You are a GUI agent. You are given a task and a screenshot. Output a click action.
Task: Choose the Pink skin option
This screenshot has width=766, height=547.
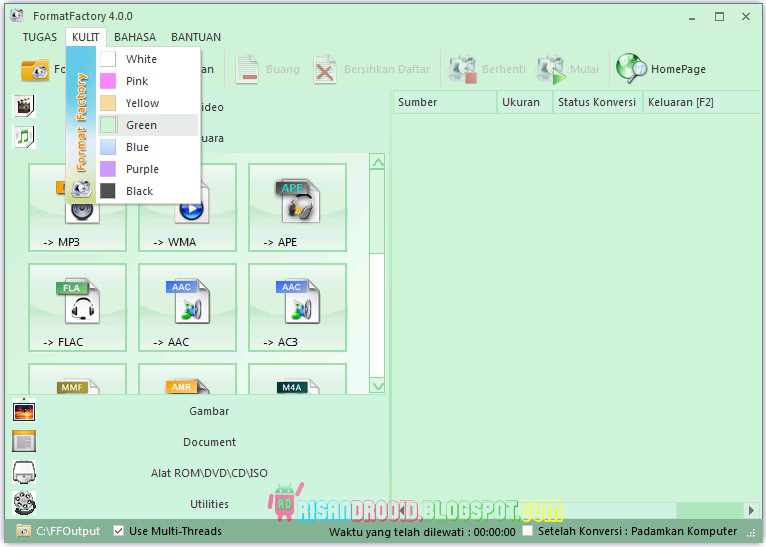click(149, 81)
